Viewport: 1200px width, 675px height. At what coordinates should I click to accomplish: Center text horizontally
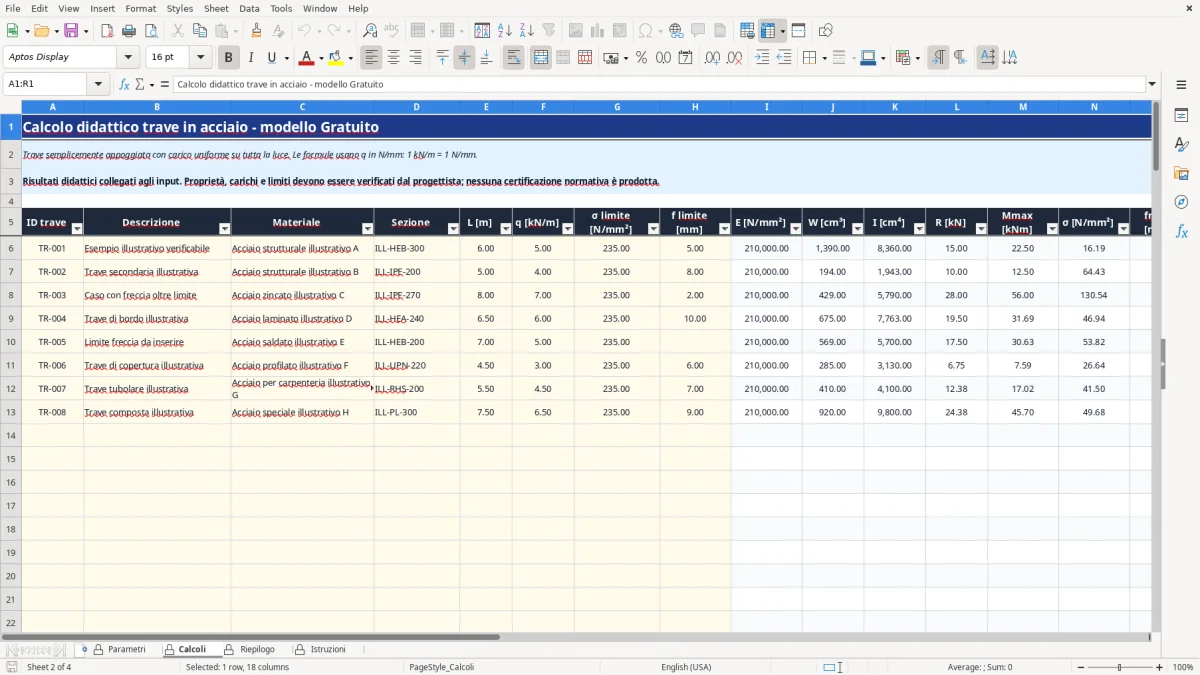[x=394, y=58]
